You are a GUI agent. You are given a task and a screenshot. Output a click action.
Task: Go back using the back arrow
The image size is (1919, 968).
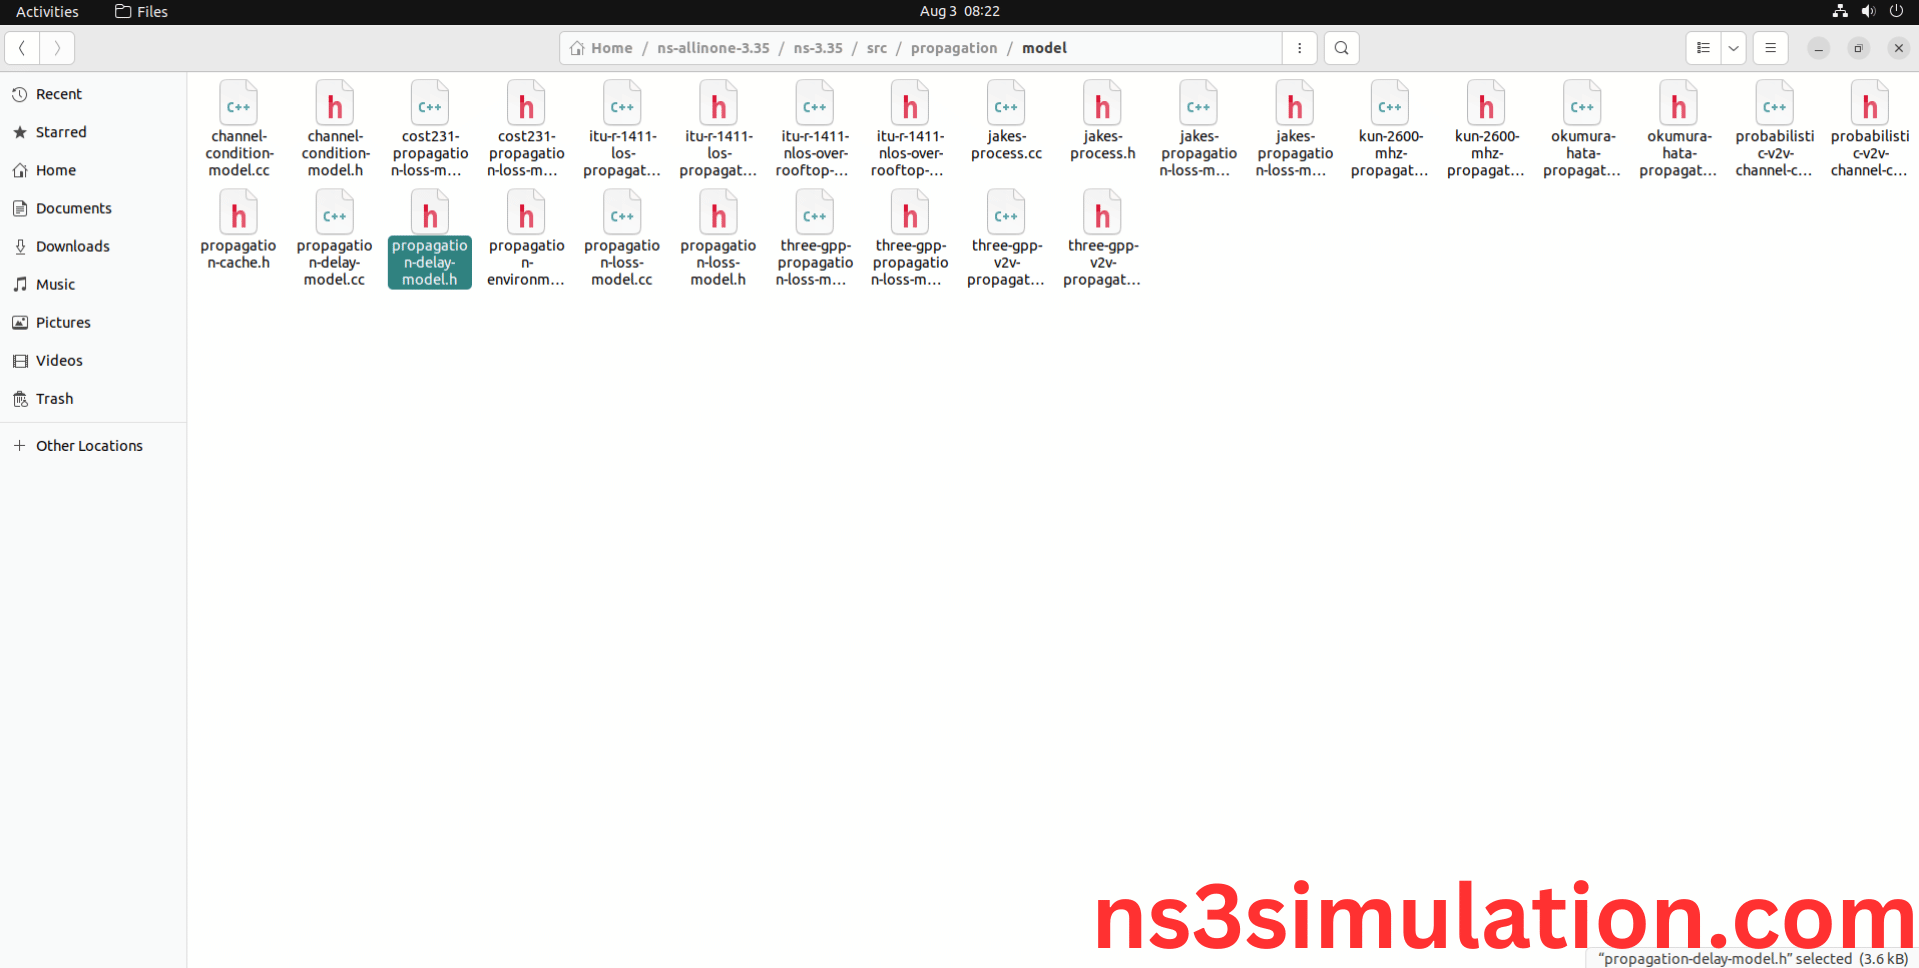[22, 48]
